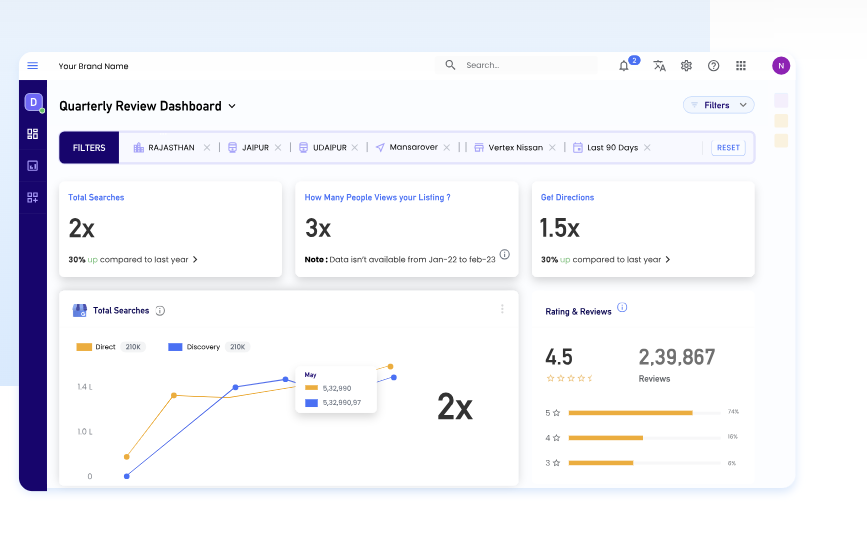Open the Filters dropdown button
This screenshot has height=547, width=867.
(718, 105)
